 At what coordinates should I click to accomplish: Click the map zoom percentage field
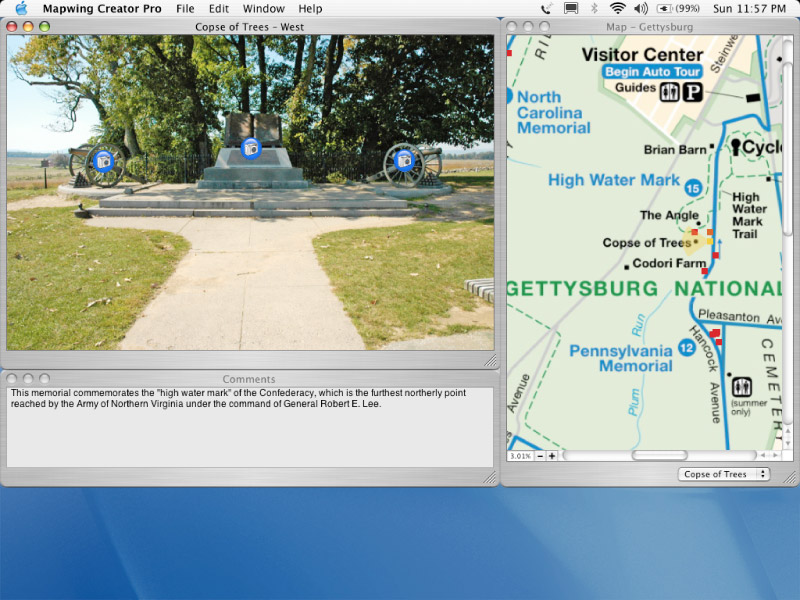520,456
